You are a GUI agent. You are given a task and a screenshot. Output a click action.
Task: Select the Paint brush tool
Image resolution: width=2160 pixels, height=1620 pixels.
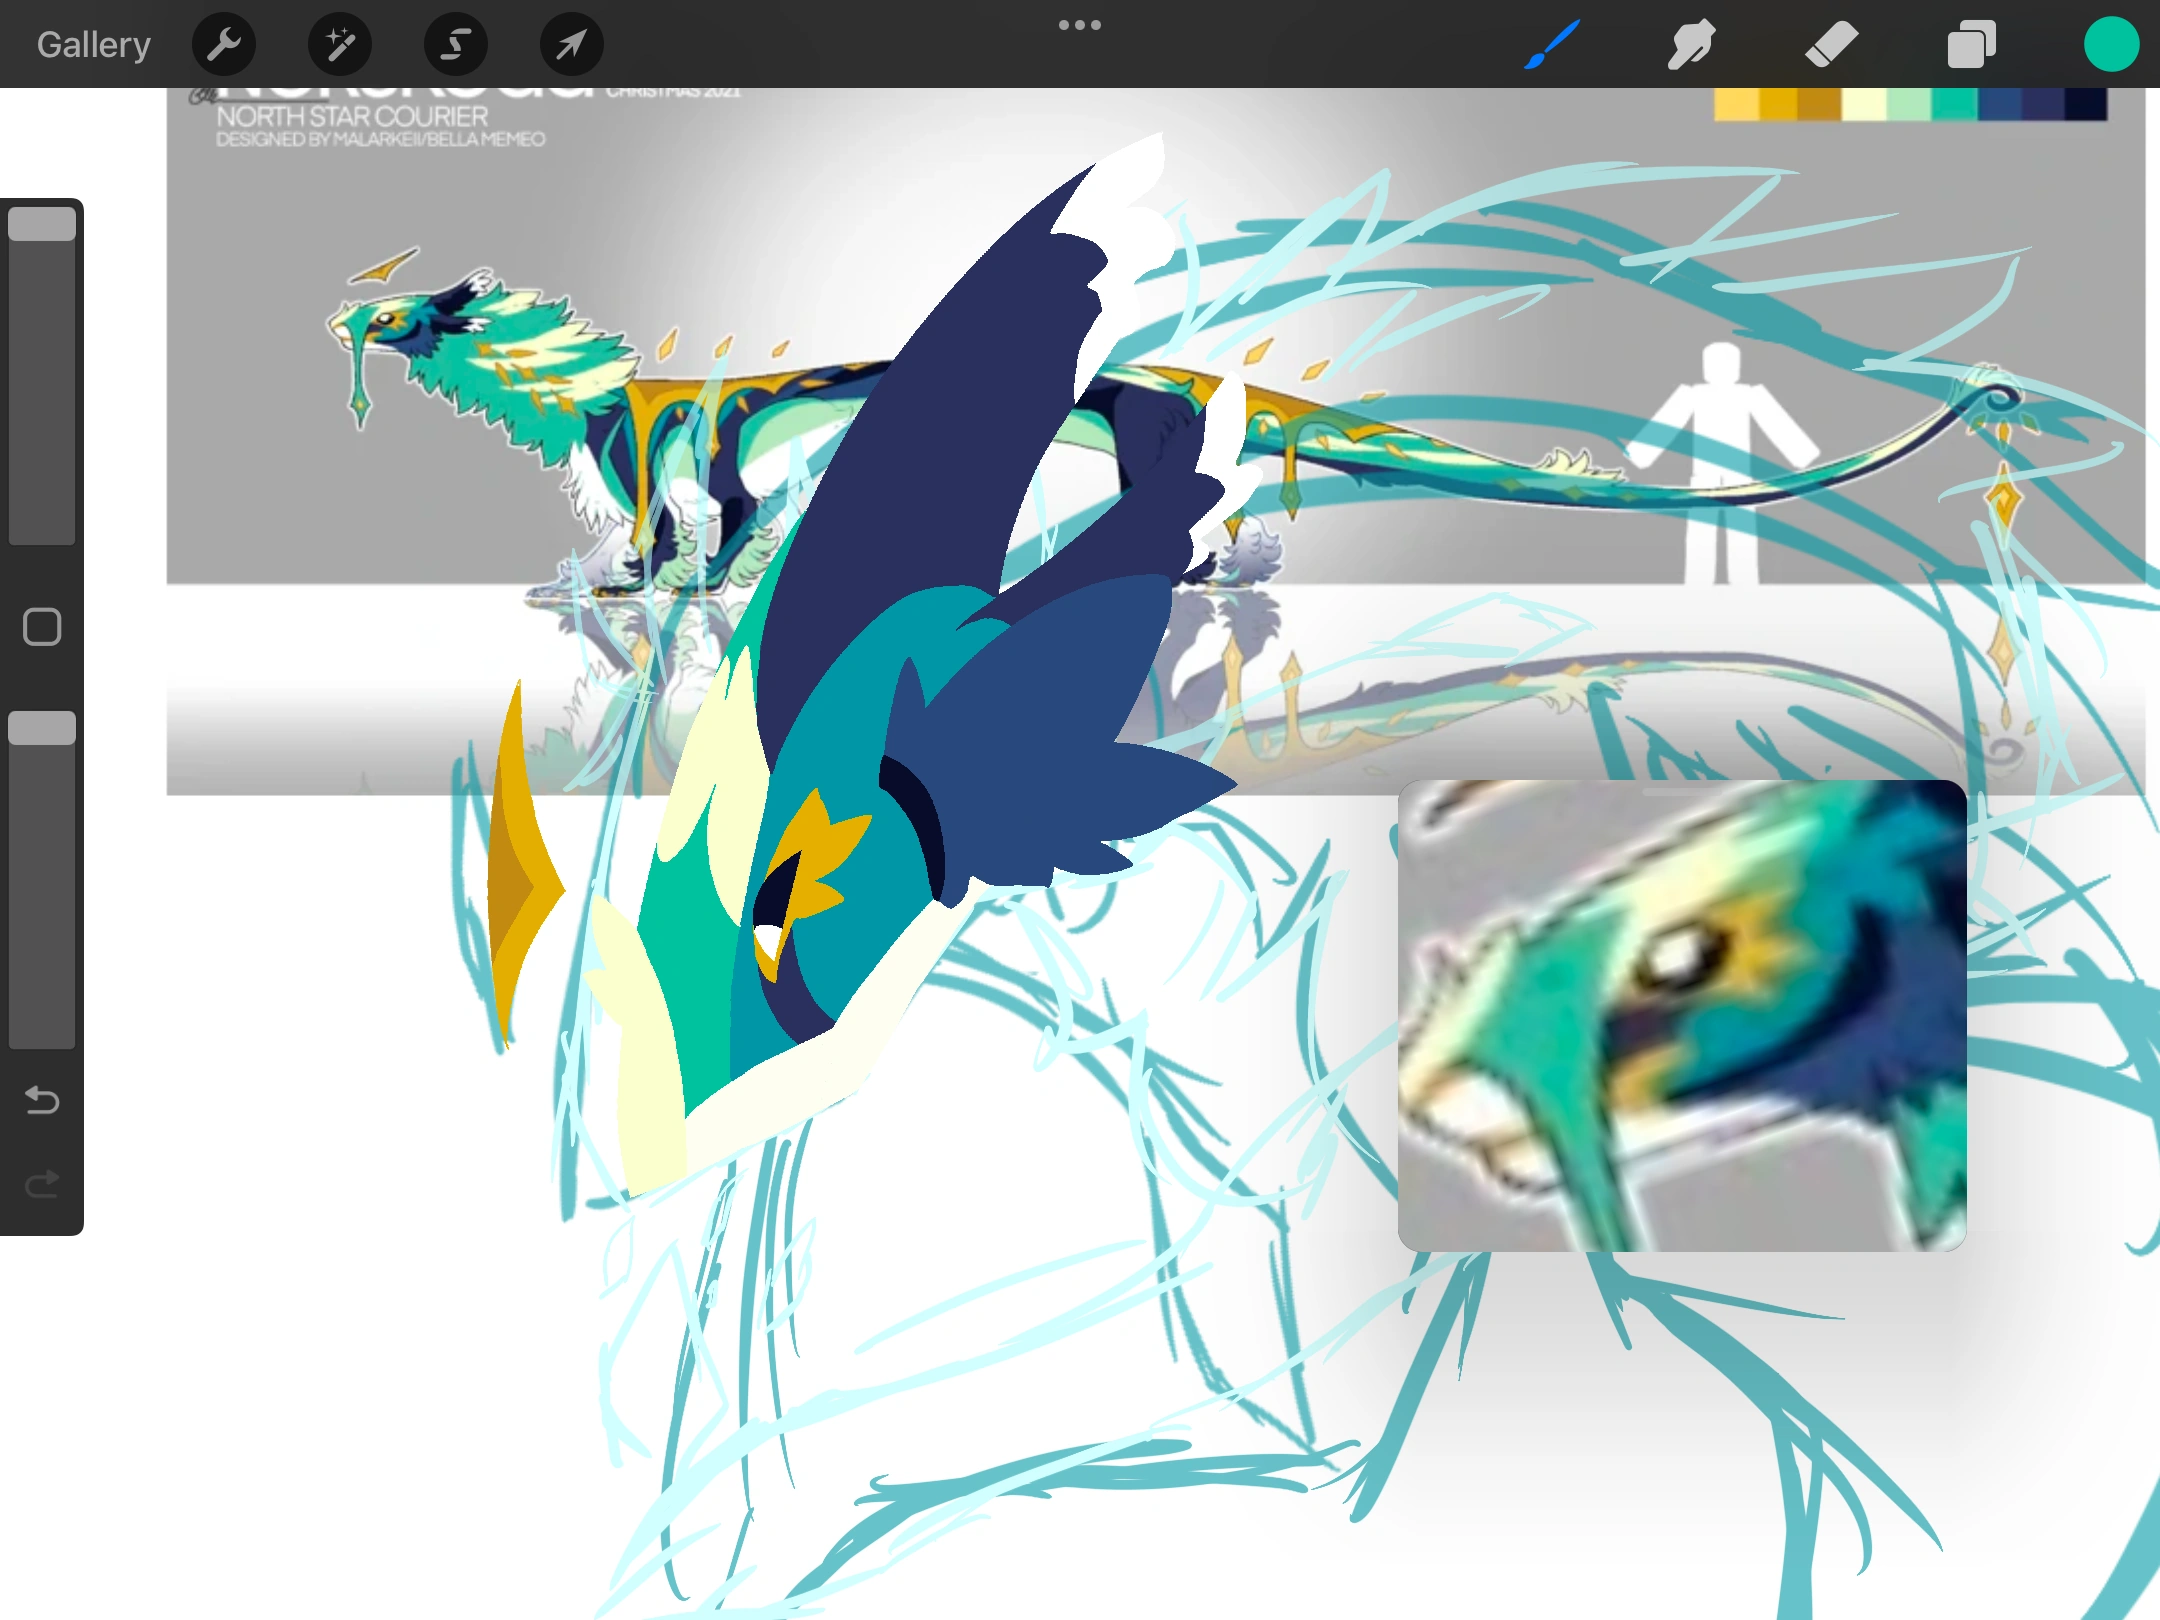[x=1553, y=45]
